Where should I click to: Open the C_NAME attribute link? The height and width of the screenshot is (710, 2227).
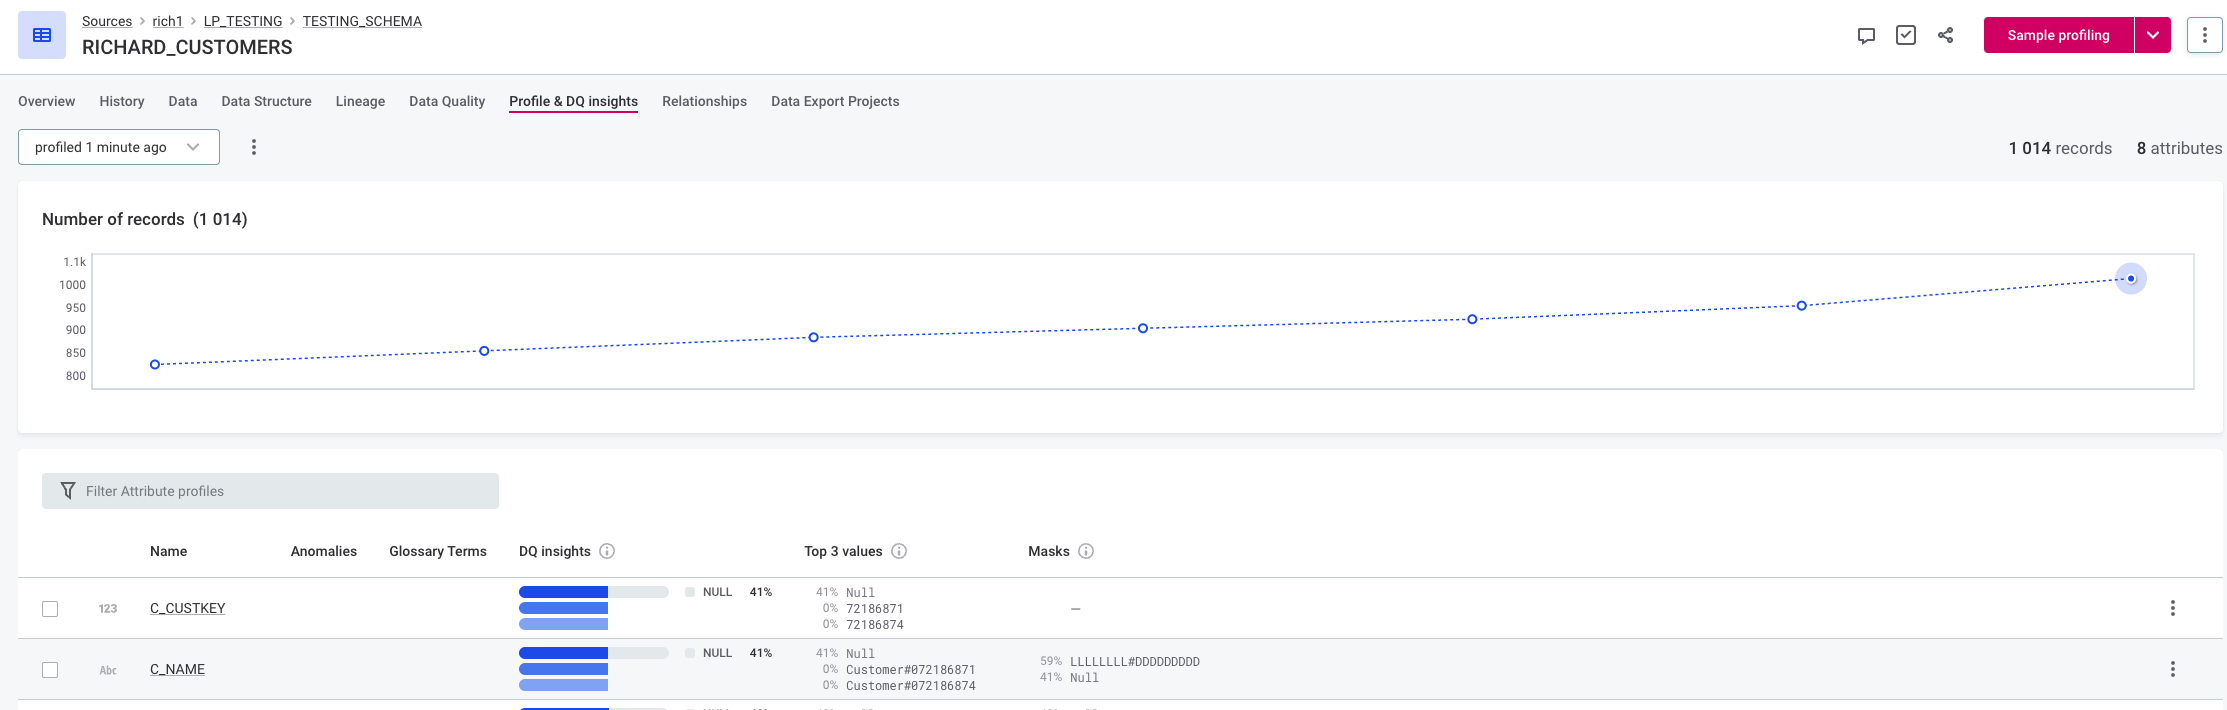[177, 669]
